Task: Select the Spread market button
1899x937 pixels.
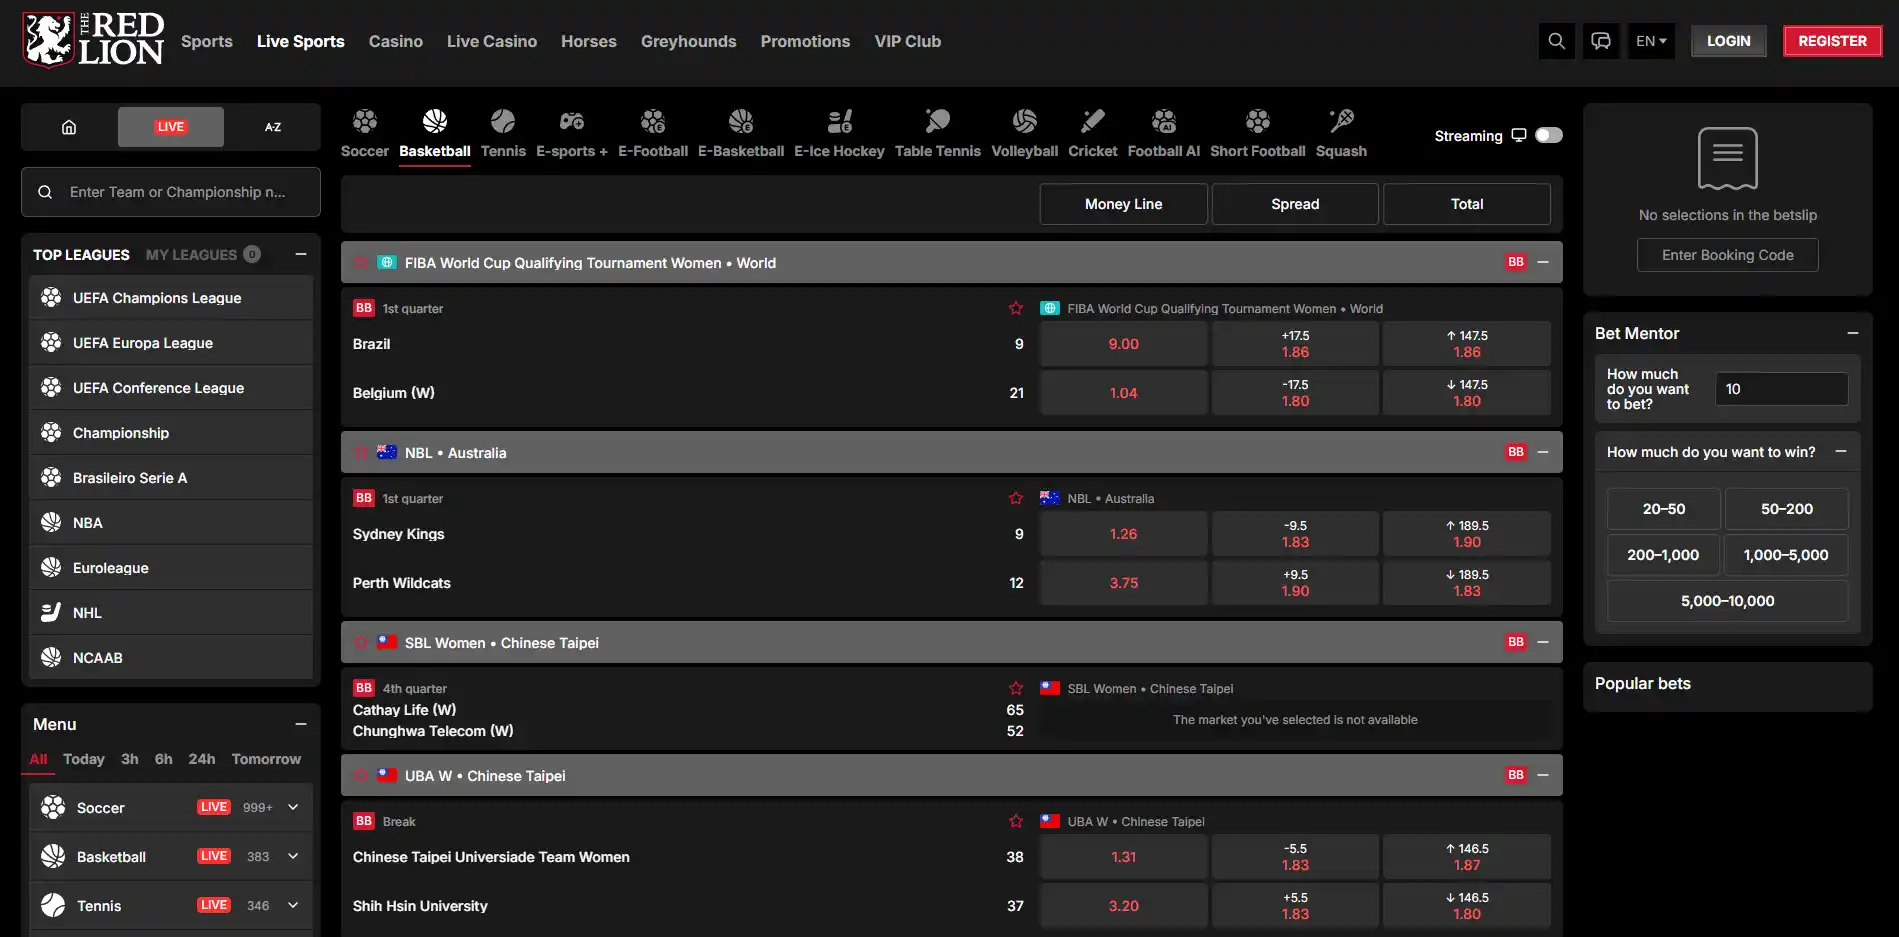Action: click(1295, 204)
